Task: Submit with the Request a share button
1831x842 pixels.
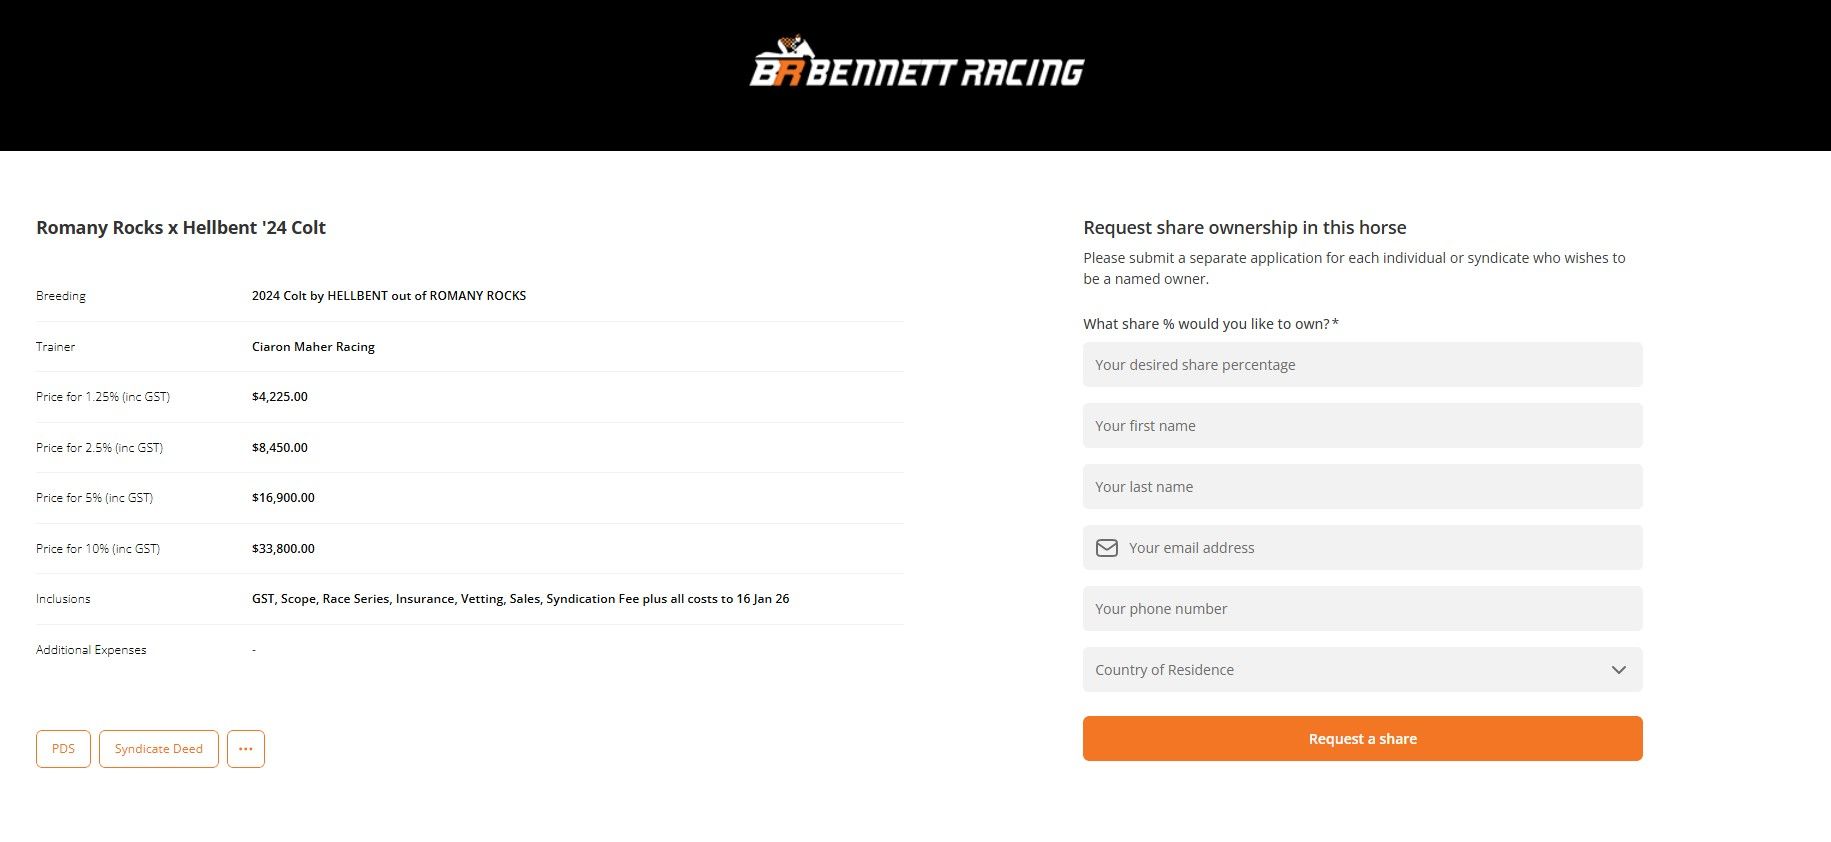Action: tap(1362, 739)
